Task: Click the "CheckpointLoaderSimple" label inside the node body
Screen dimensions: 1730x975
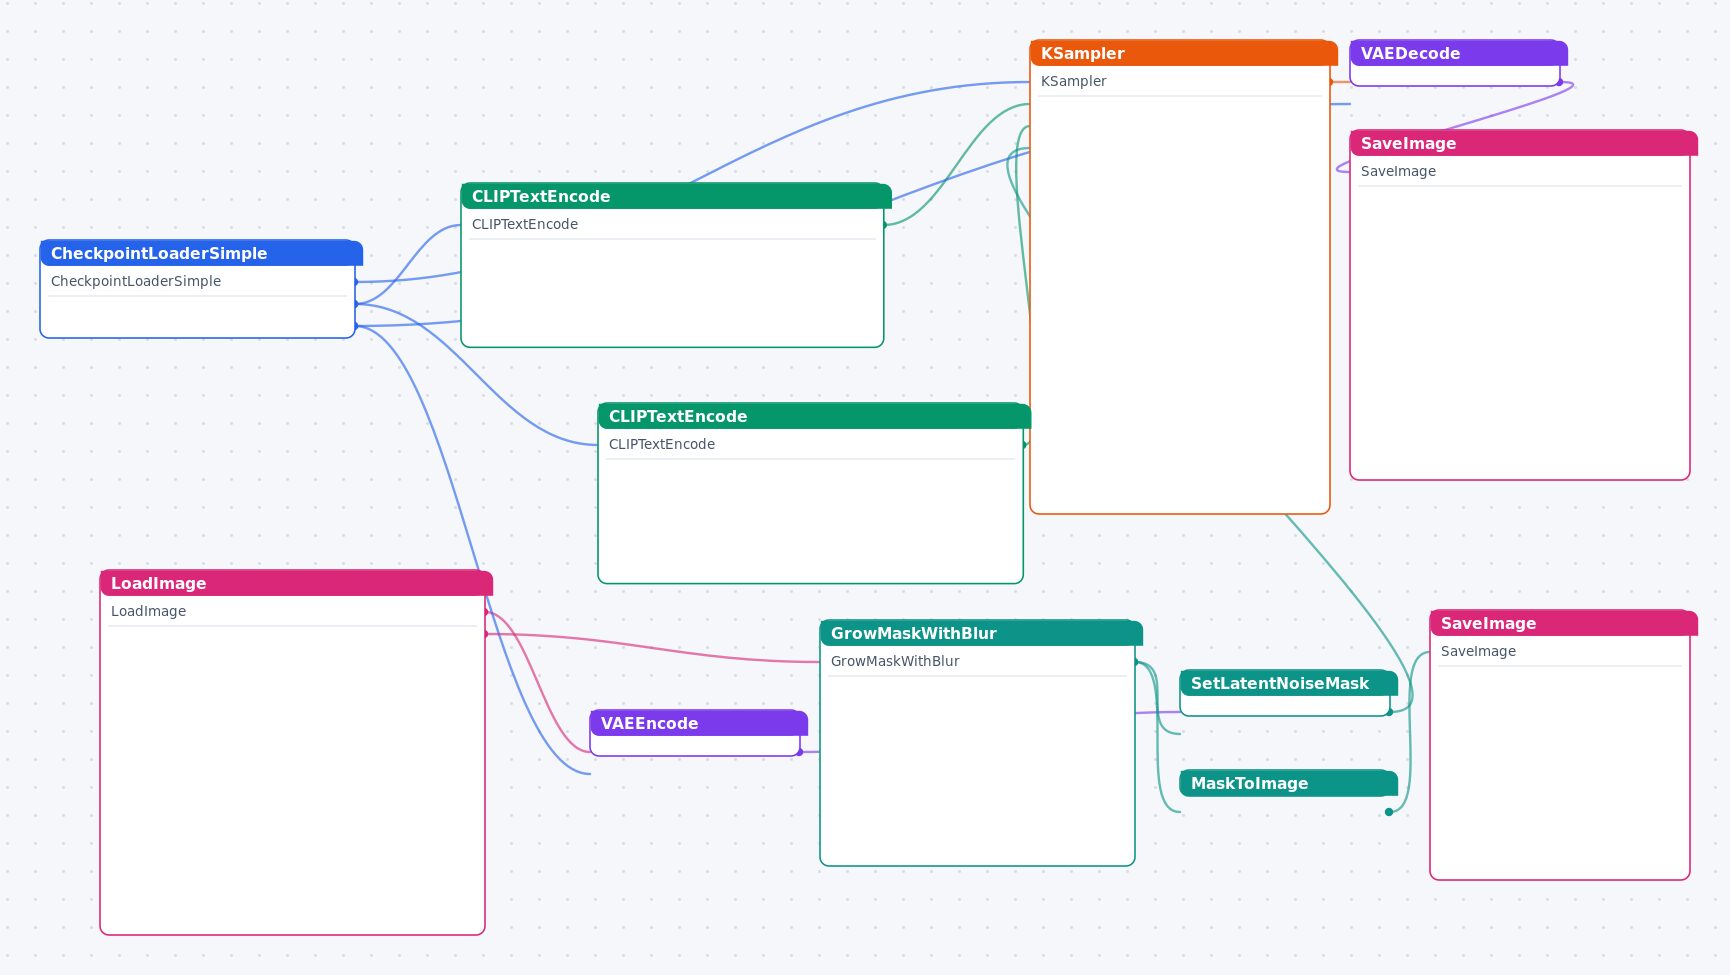Action: [x=136, y=281]
